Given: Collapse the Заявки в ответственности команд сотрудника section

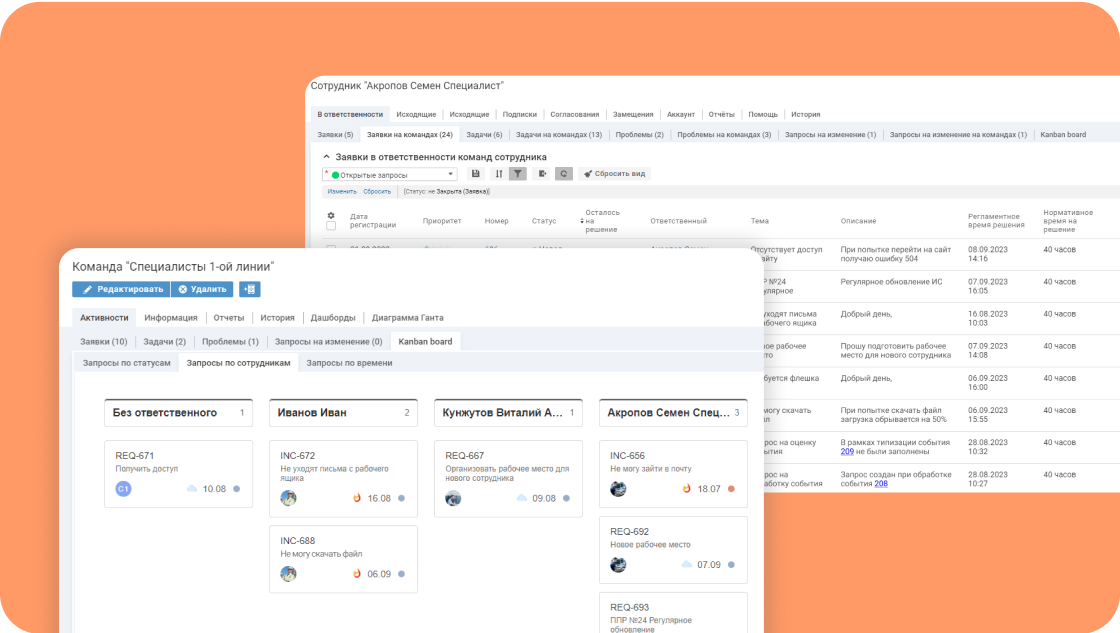Looking at the screenshot, I should 326,156.
